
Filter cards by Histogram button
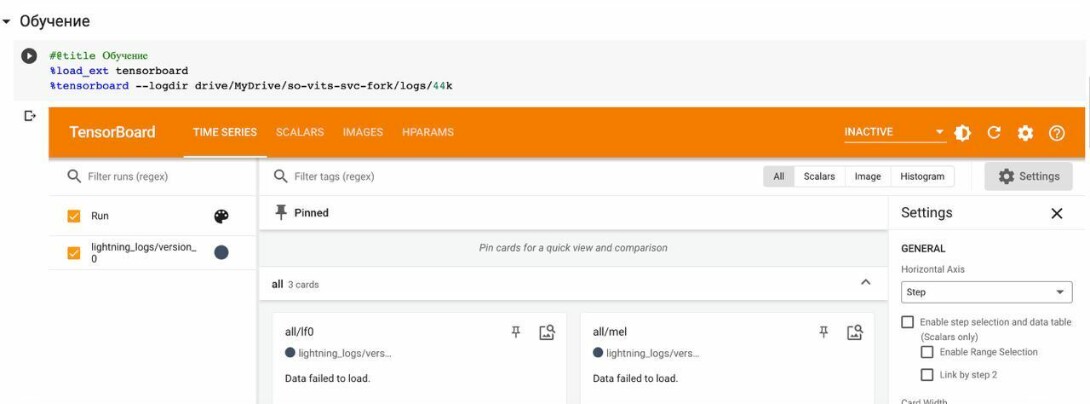point(922,177)
